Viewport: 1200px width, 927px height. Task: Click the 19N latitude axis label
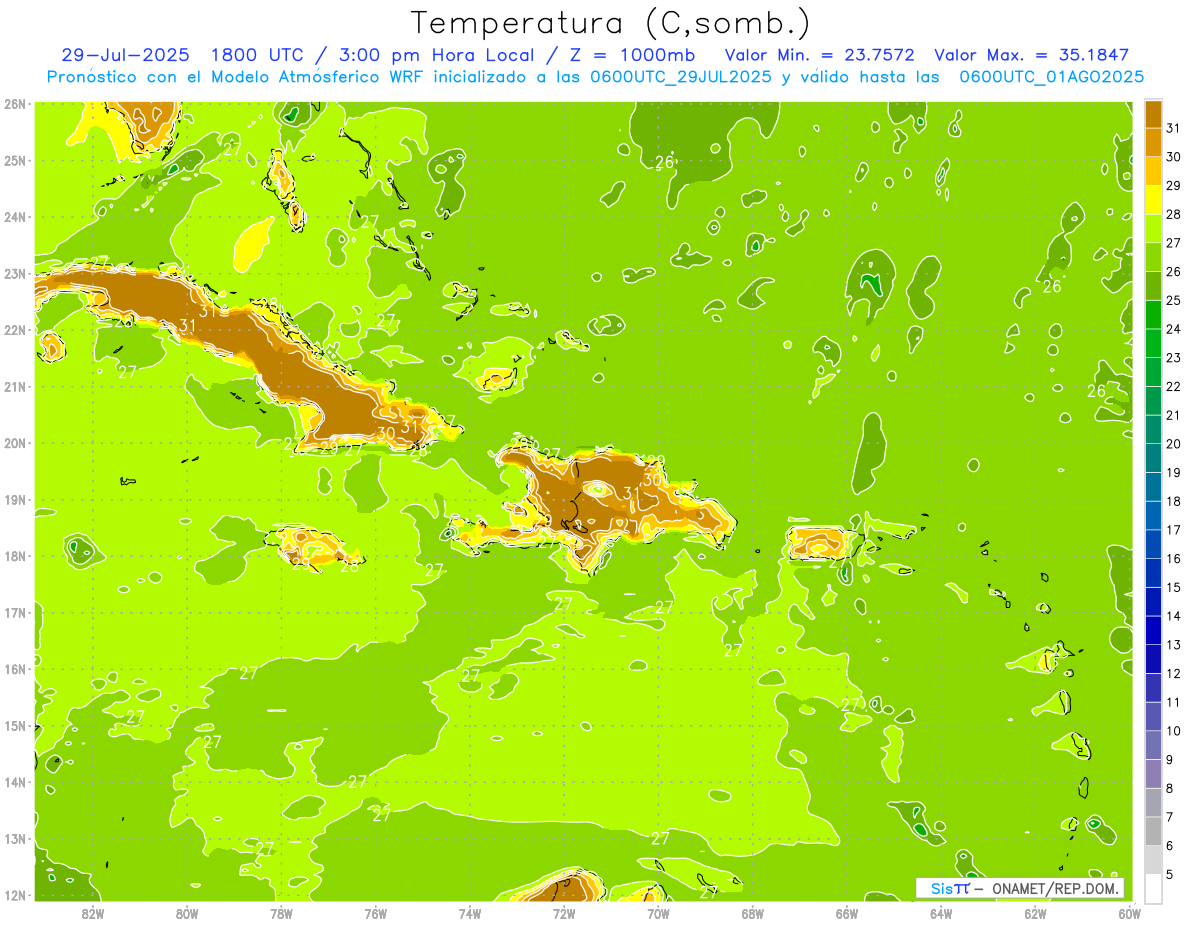[14, 499]
